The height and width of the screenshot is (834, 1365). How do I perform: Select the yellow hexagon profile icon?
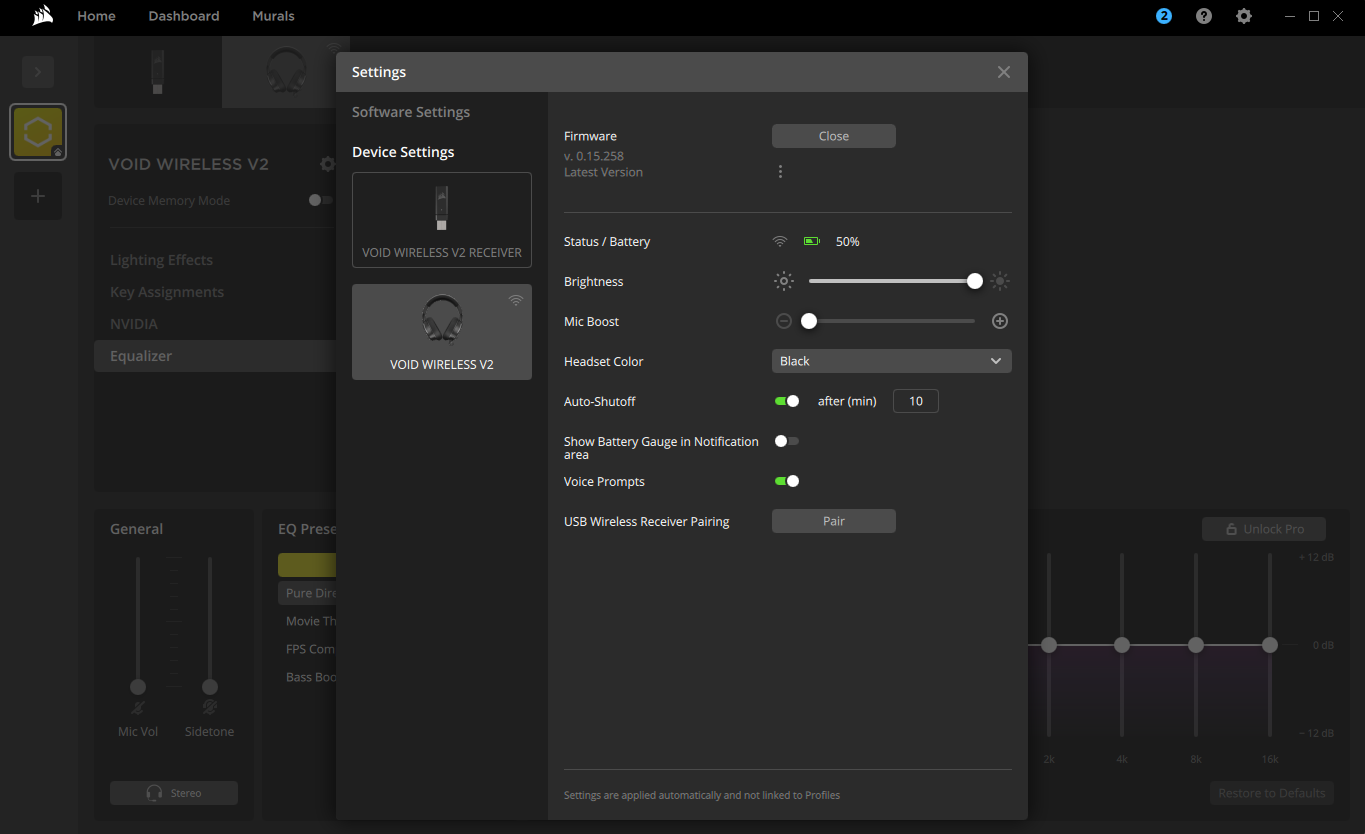point(38,132)
